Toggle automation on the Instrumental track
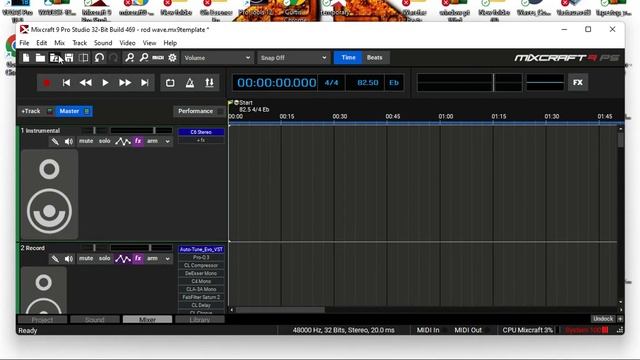Image resolution: width=640 pixels, height=360 pixels. pos(122,141)
